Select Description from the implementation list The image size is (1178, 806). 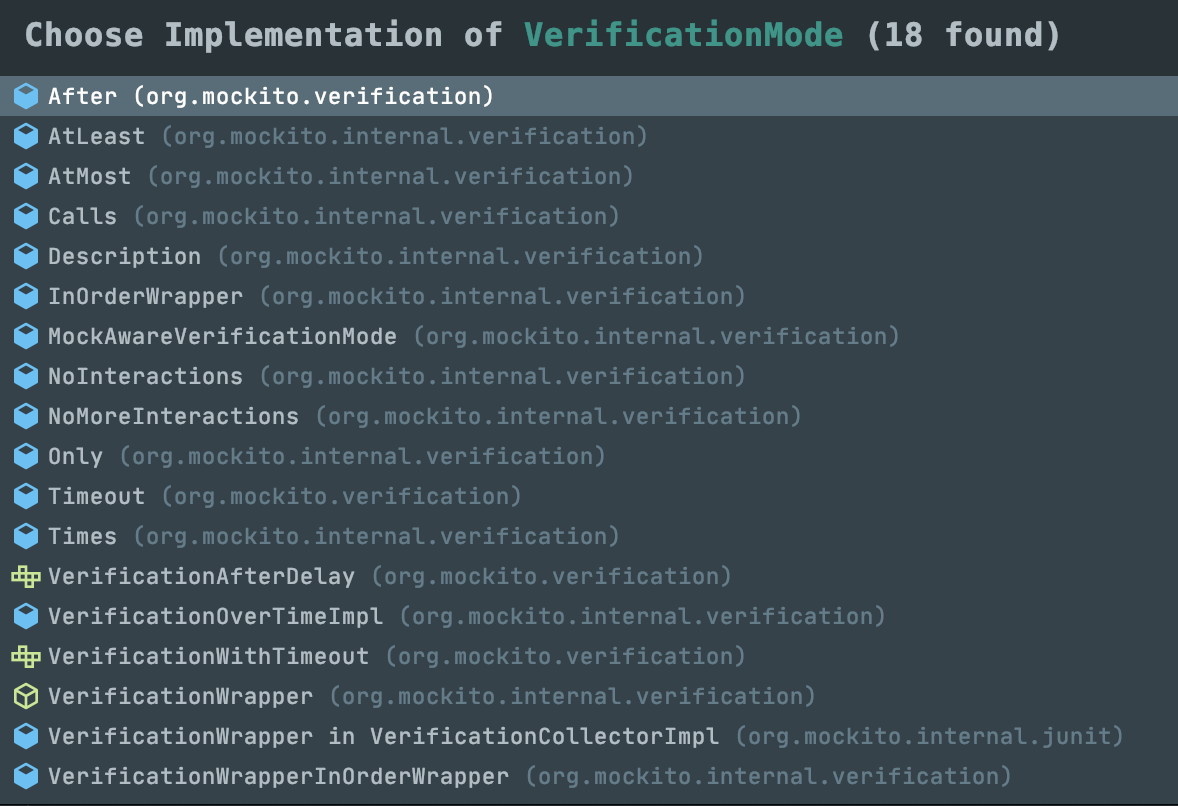tap(124, 256)
